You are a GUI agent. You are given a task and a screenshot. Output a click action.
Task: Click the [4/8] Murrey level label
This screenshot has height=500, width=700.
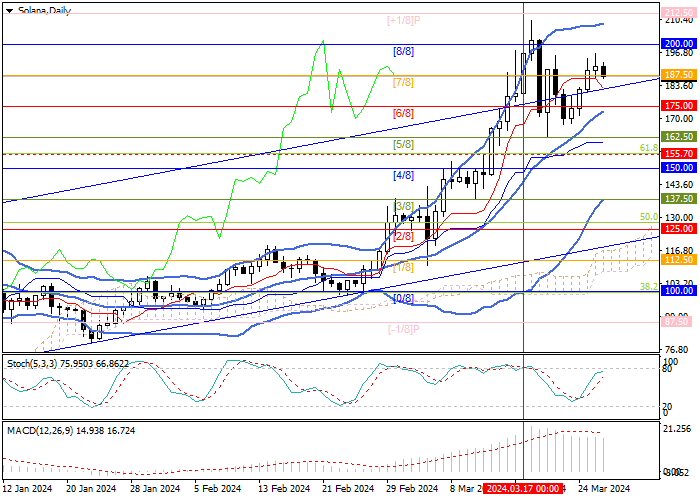click(403, 175)
